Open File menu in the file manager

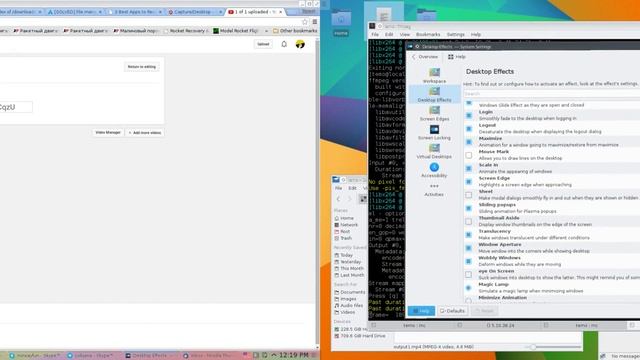coord(338,188)
